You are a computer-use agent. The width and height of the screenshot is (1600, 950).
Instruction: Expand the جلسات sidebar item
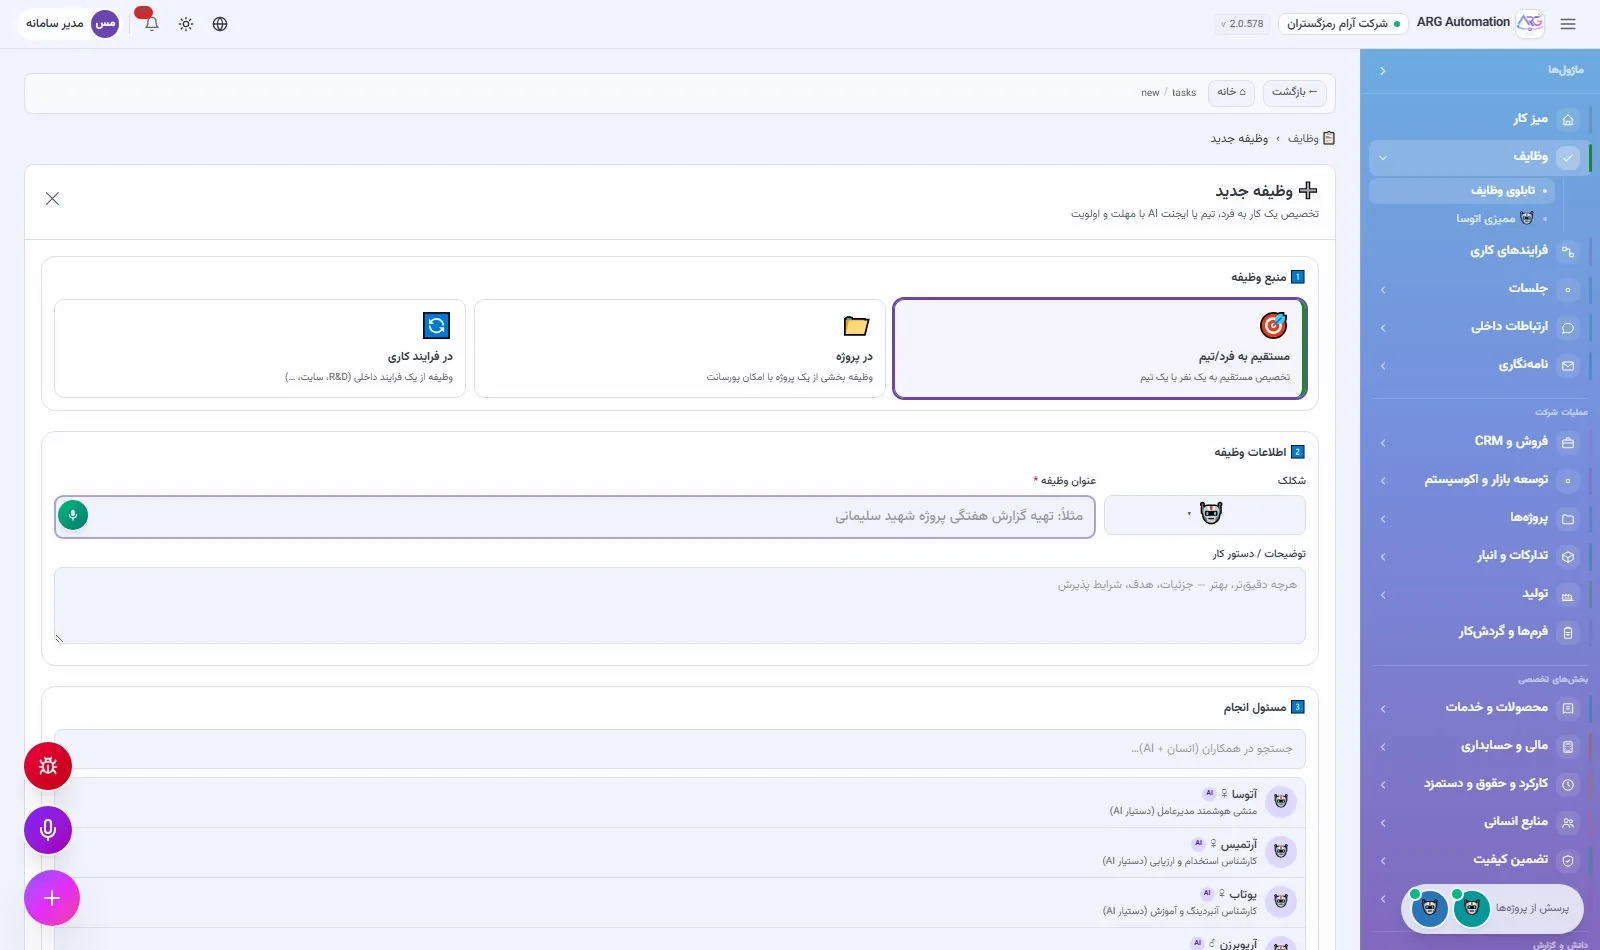1383,290
